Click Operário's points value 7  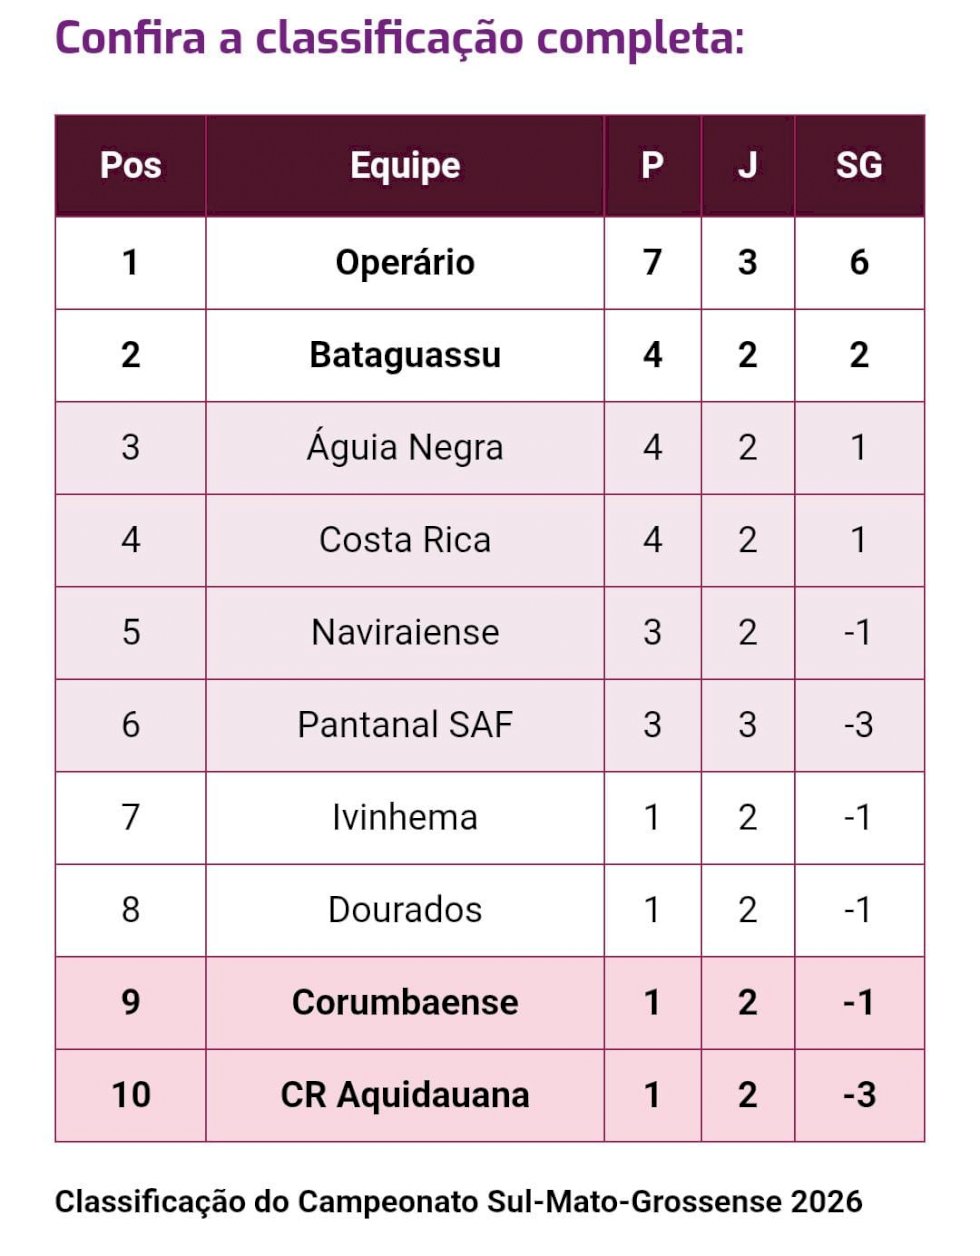[x=652, y=263]
